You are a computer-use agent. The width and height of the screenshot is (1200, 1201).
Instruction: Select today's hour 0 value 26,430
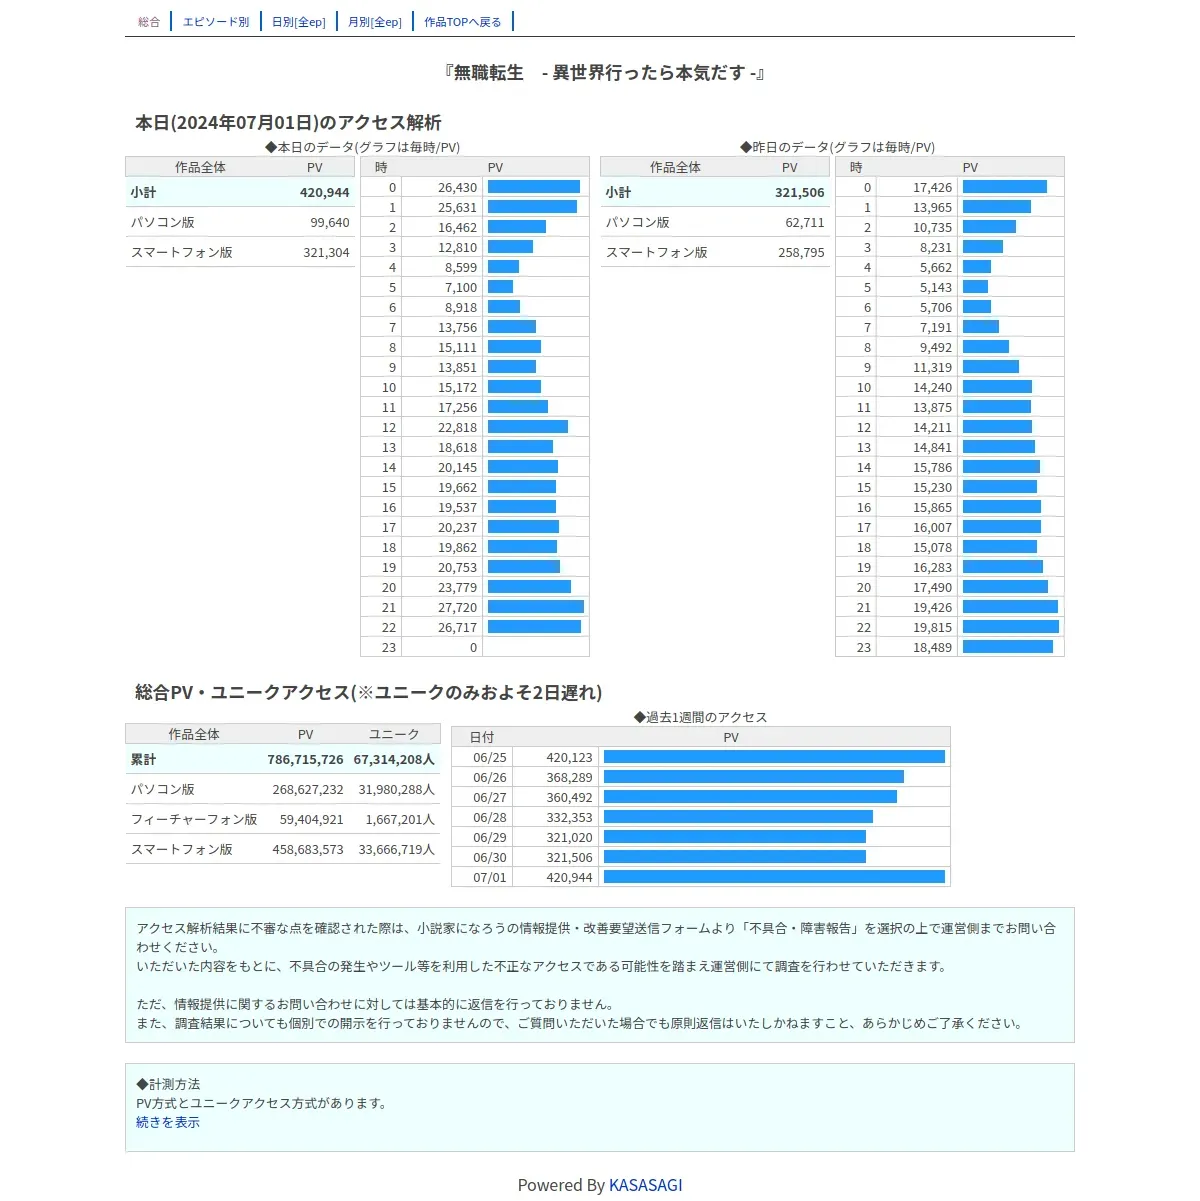coord(457,187)
